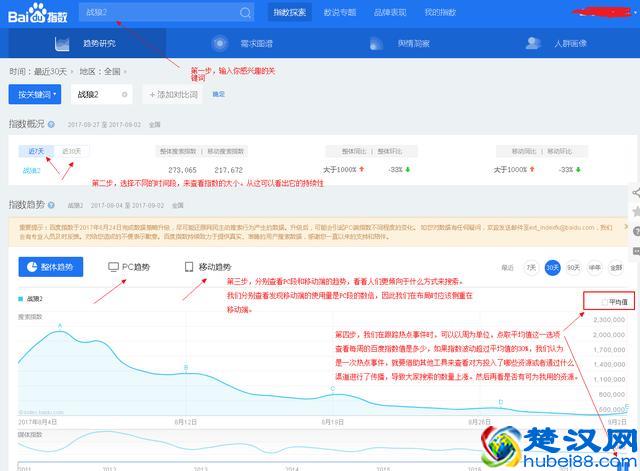Click the feedback icon on right sidebar

tap(636, 251)
